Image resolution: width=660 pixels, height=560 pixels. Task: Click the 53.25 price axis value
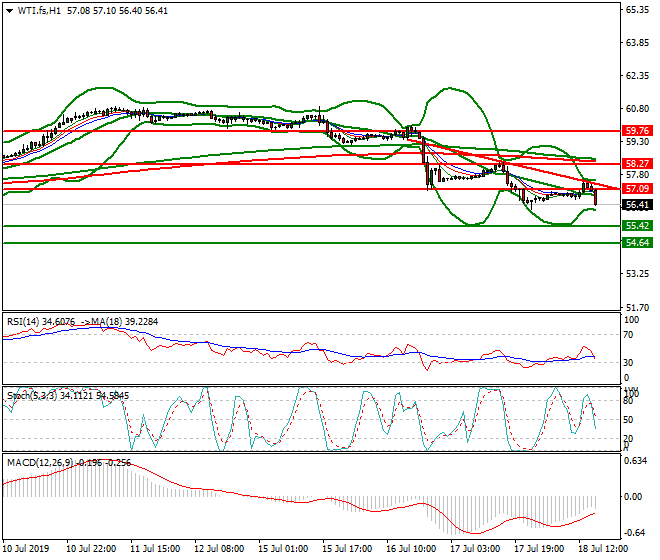[637, 274]
